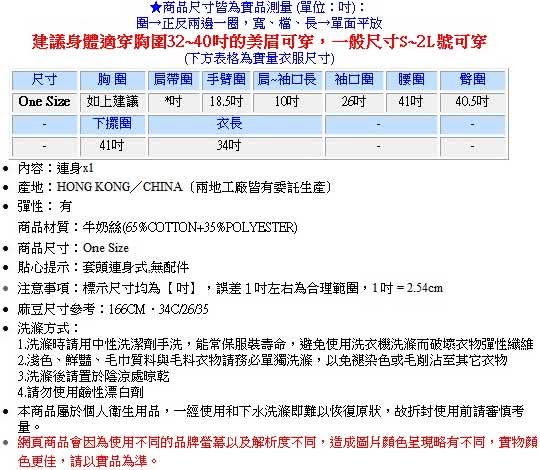Screen dimensions: 540x470
Task: Click the 麻豆尺寸參考 166CM line
Action: pos(113,309)
